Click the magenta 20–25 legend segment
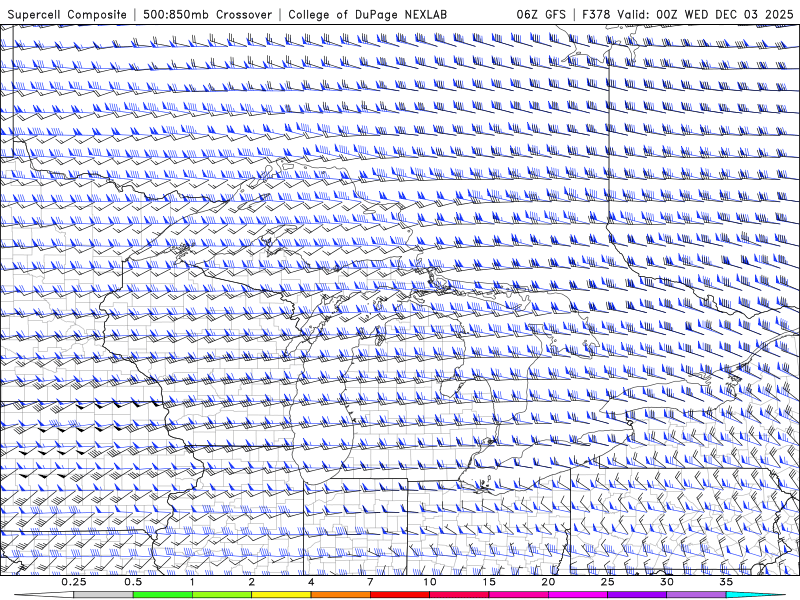The height and width of the screenshot is (600, 800). click(578, 595)
